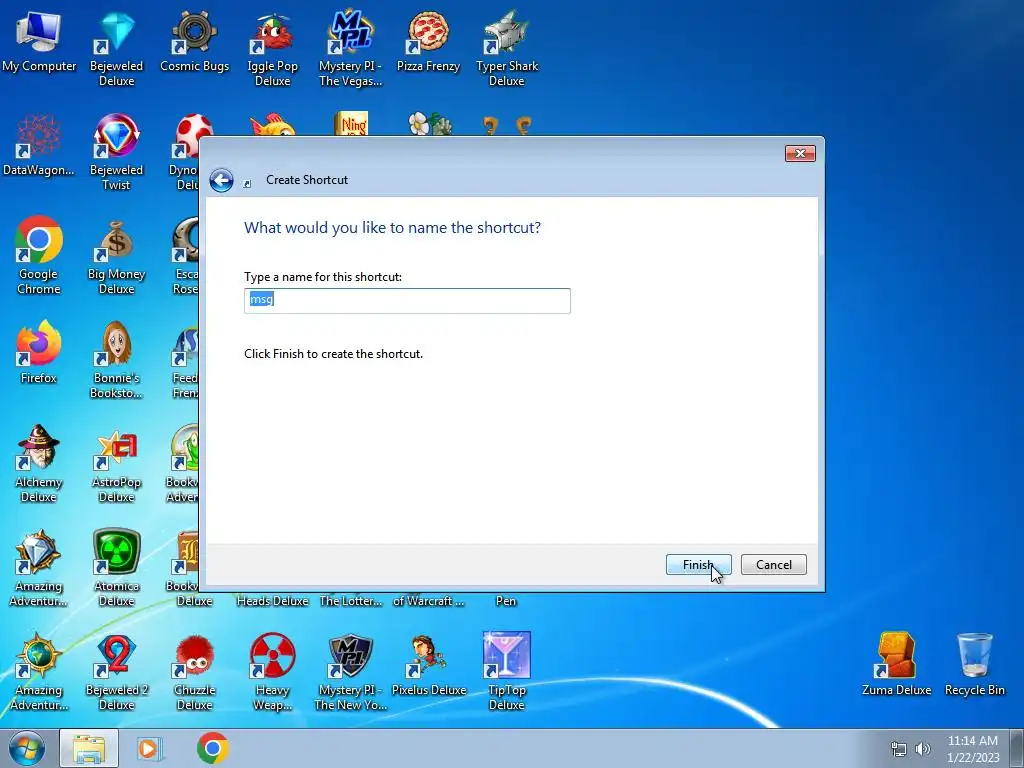The width and height of the screenshot is (1024, 768).
Task: Launch Windows Media Player from taskbar
Action: [149, 748]
